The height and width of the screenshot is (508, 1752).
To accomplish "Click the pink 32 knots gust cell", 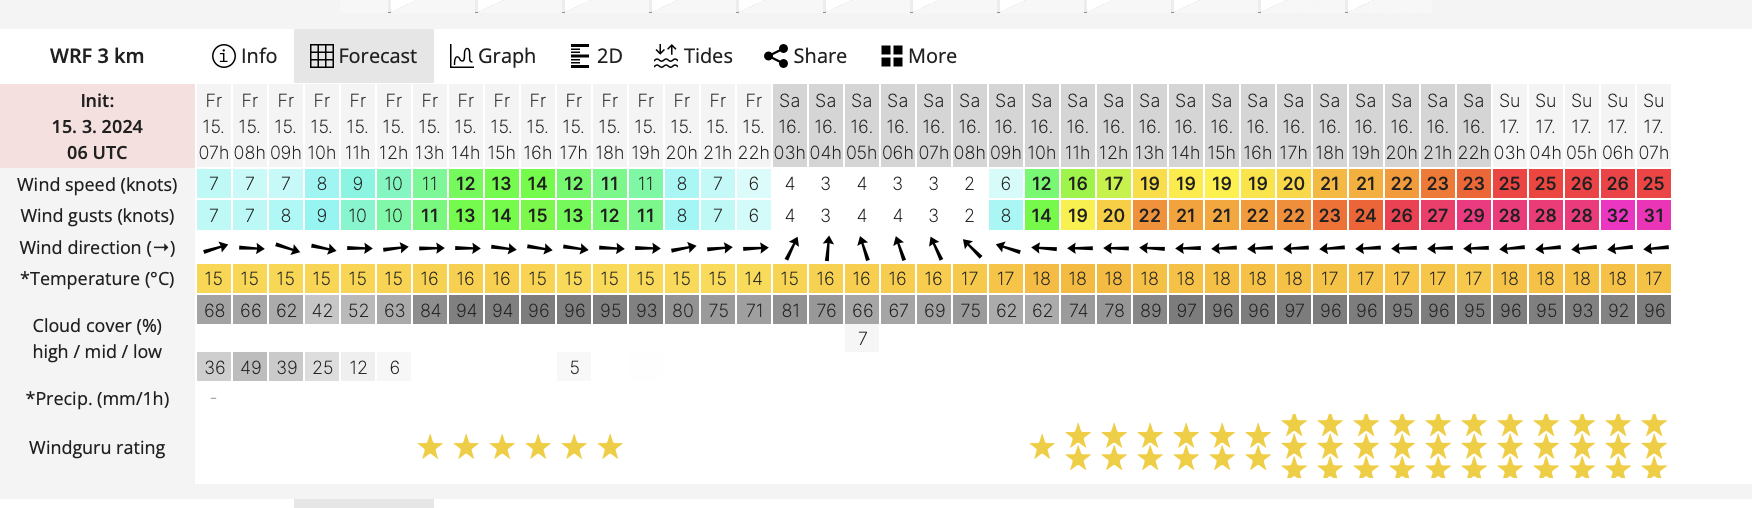I will pyautogui.click(x=1617, y=215).
